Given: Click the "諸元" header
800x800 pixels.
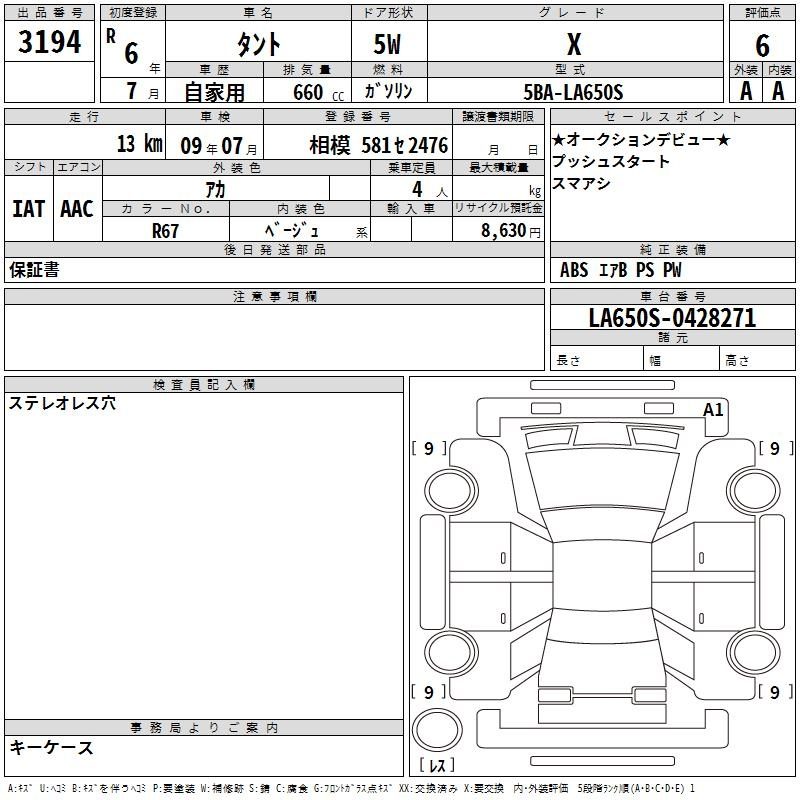Looking at the screenshot, I should pyautogui.click(x=672, y=337).
